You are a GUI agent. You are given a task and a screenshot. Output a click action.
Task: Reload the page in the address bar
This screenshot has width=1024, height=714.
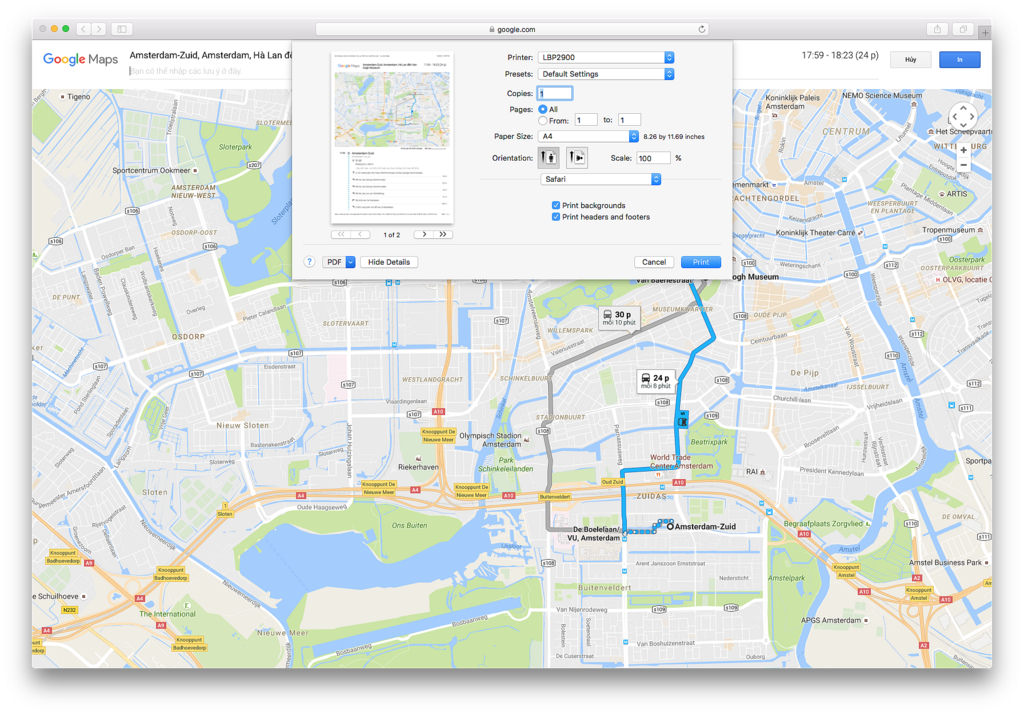701,29
